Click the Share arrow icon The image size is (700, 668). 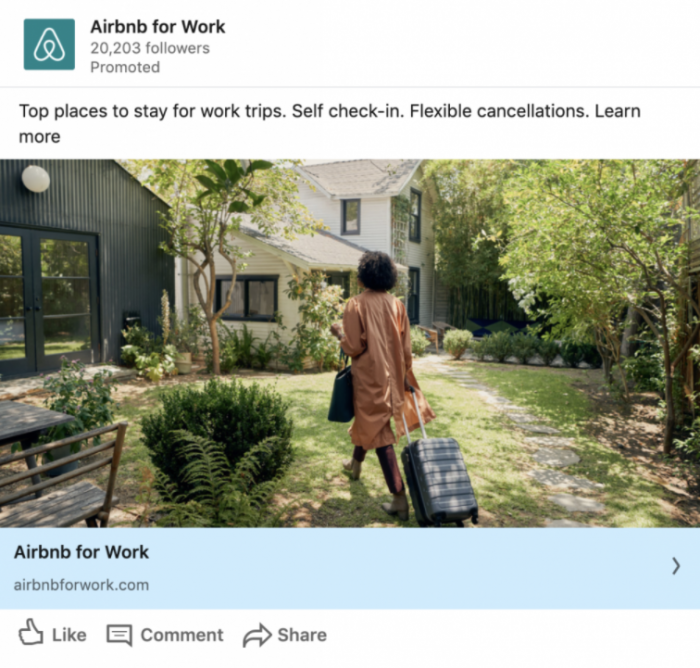pos(257,635)
